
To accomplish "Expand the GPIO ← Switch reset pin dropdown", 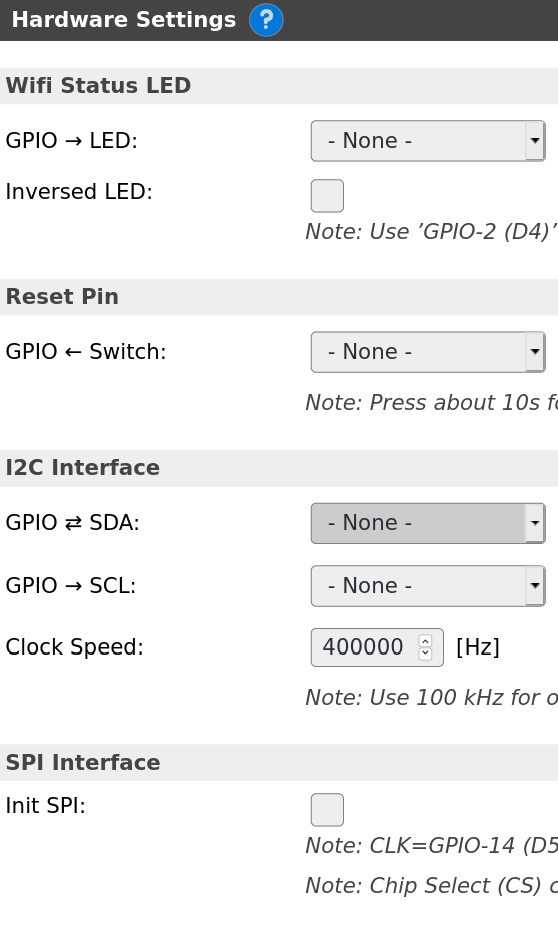I will click(x=428, y=351).
